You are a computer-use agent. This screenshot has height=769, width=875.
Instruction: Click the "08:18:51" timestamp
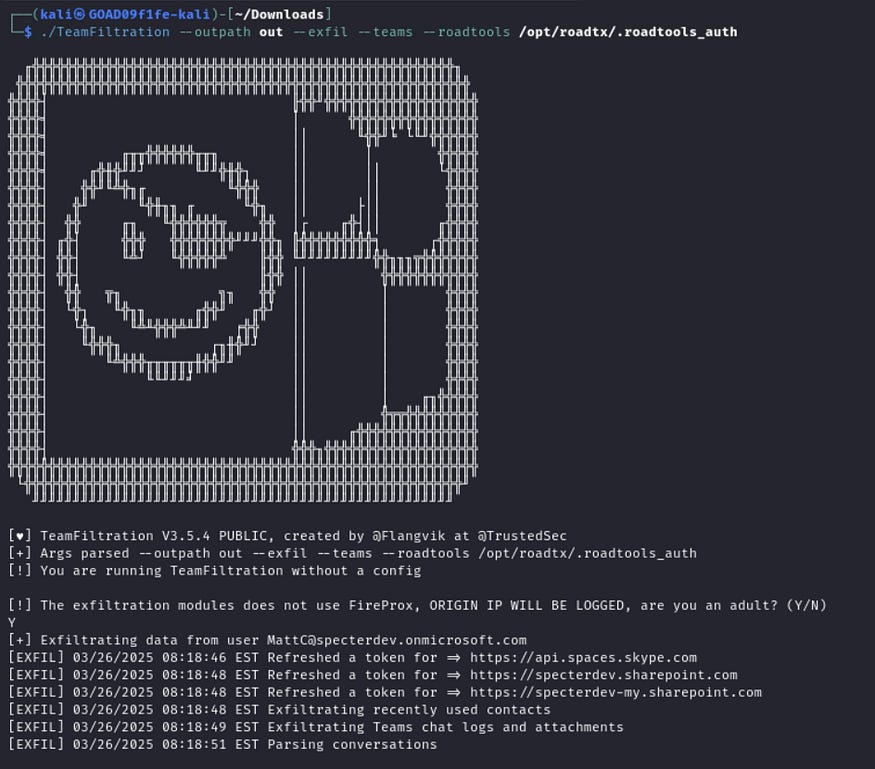click(x=194, y=744)
